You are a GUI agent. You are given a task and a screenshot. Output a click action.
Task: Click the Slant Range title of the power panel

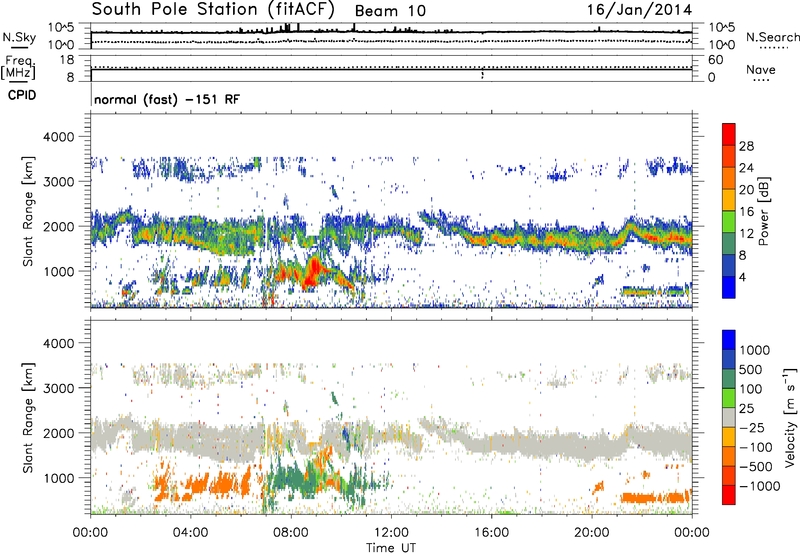point(28,211)
